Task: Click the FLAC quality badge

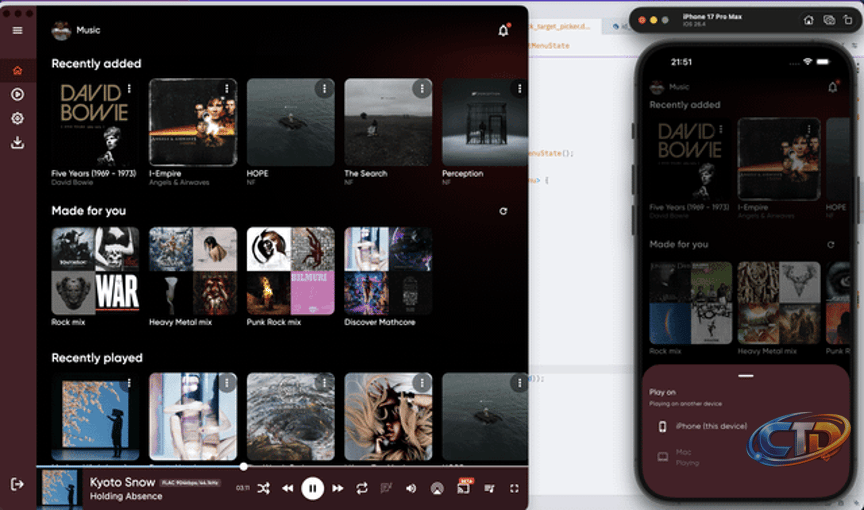Action: [190, 483]
